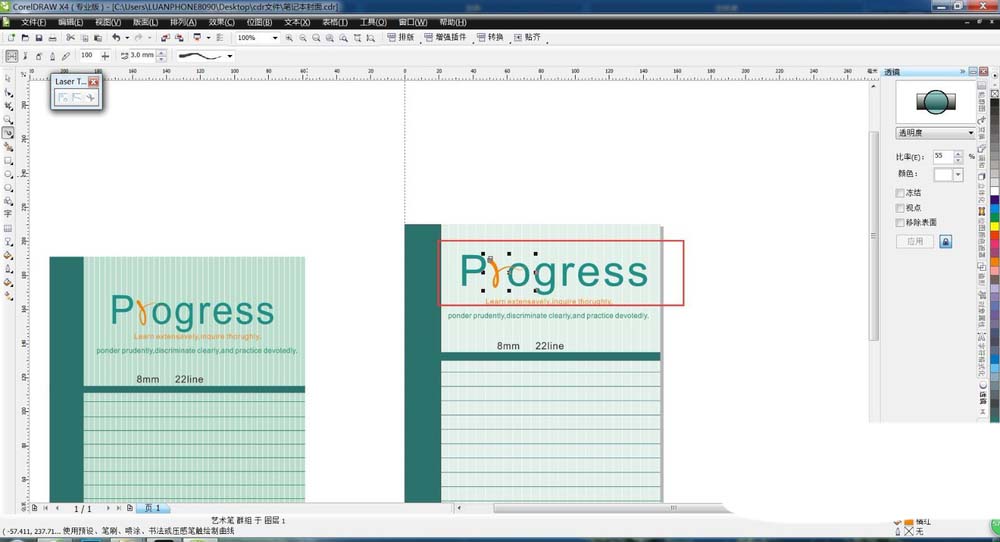
Task: Enable the 冻结 (Frozen) checkbox
Action: [901, 193]
